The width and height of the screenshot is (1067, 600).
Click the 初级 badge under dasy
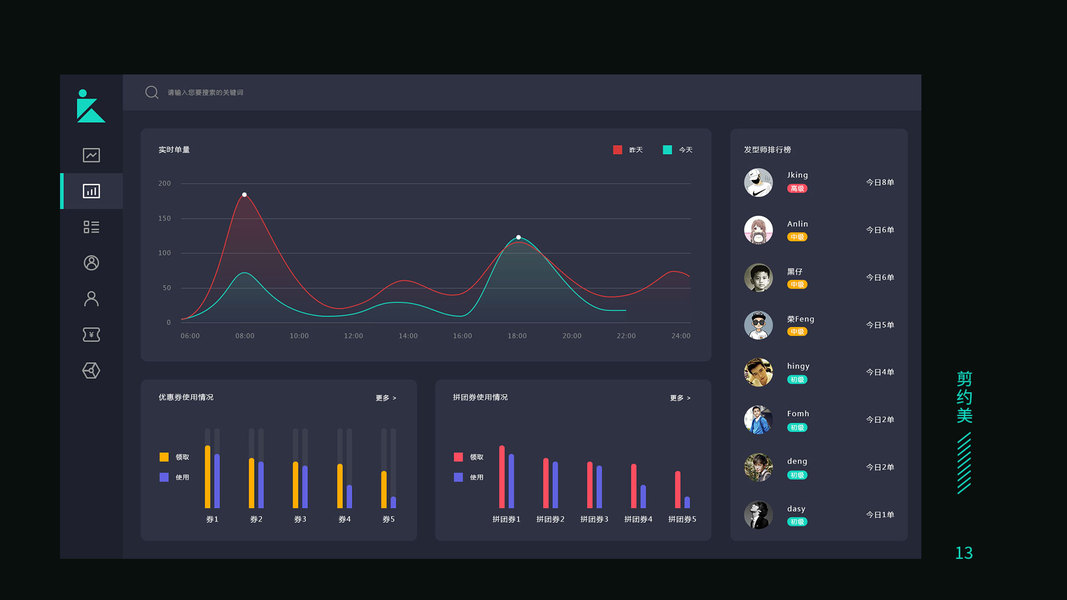[797, 522]
